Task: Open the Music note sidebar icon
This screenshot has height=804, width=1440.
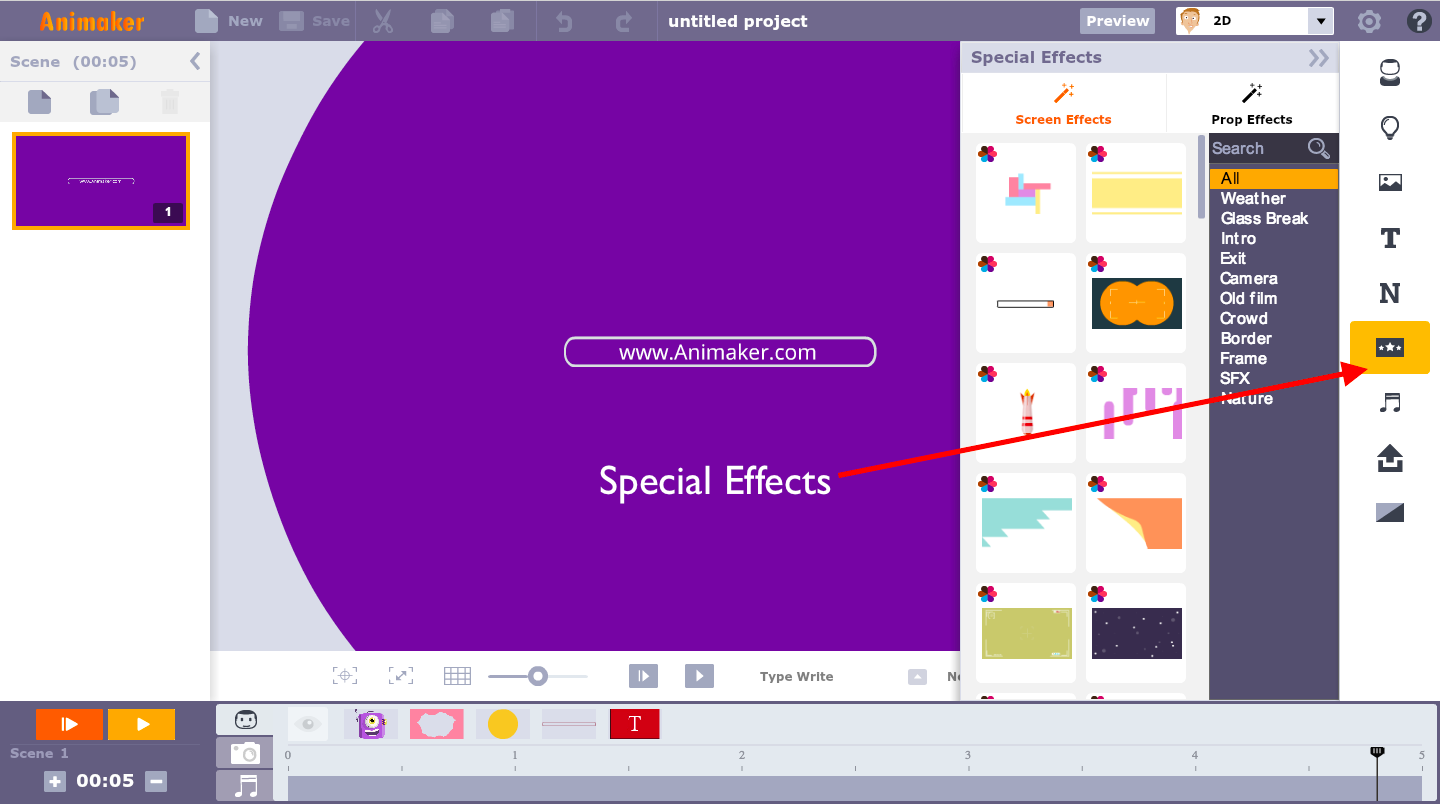Action: [x=1389, y=402]
